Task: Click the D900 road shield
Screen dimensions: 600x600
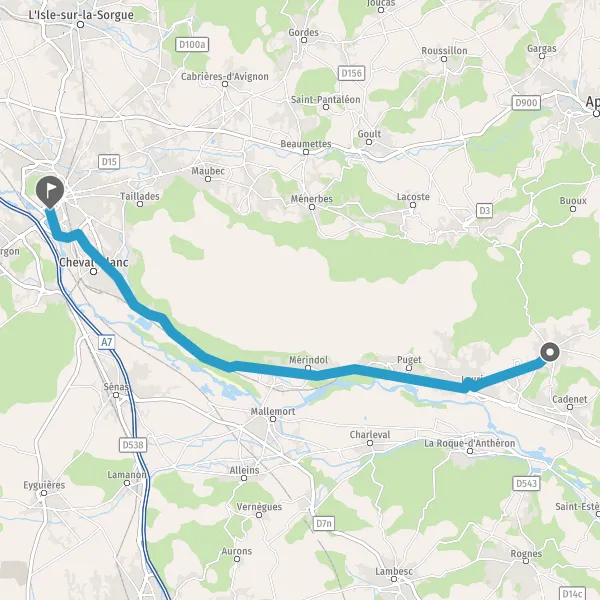Action: tap(526, 103)
